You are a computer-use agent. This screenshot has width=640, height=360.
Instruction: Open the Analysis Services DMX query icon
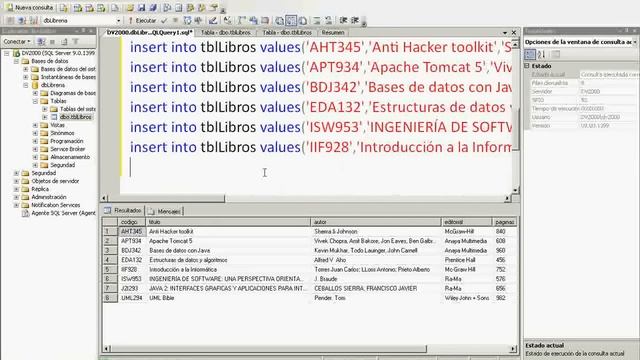pyautogui.click(x=89, y=7)
